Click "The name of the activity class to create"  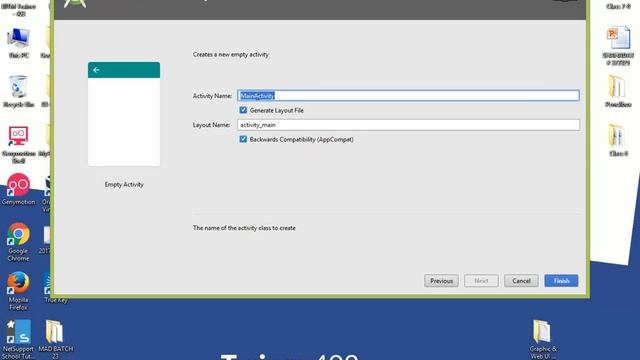pyautogui.click(x=244, y=228)
